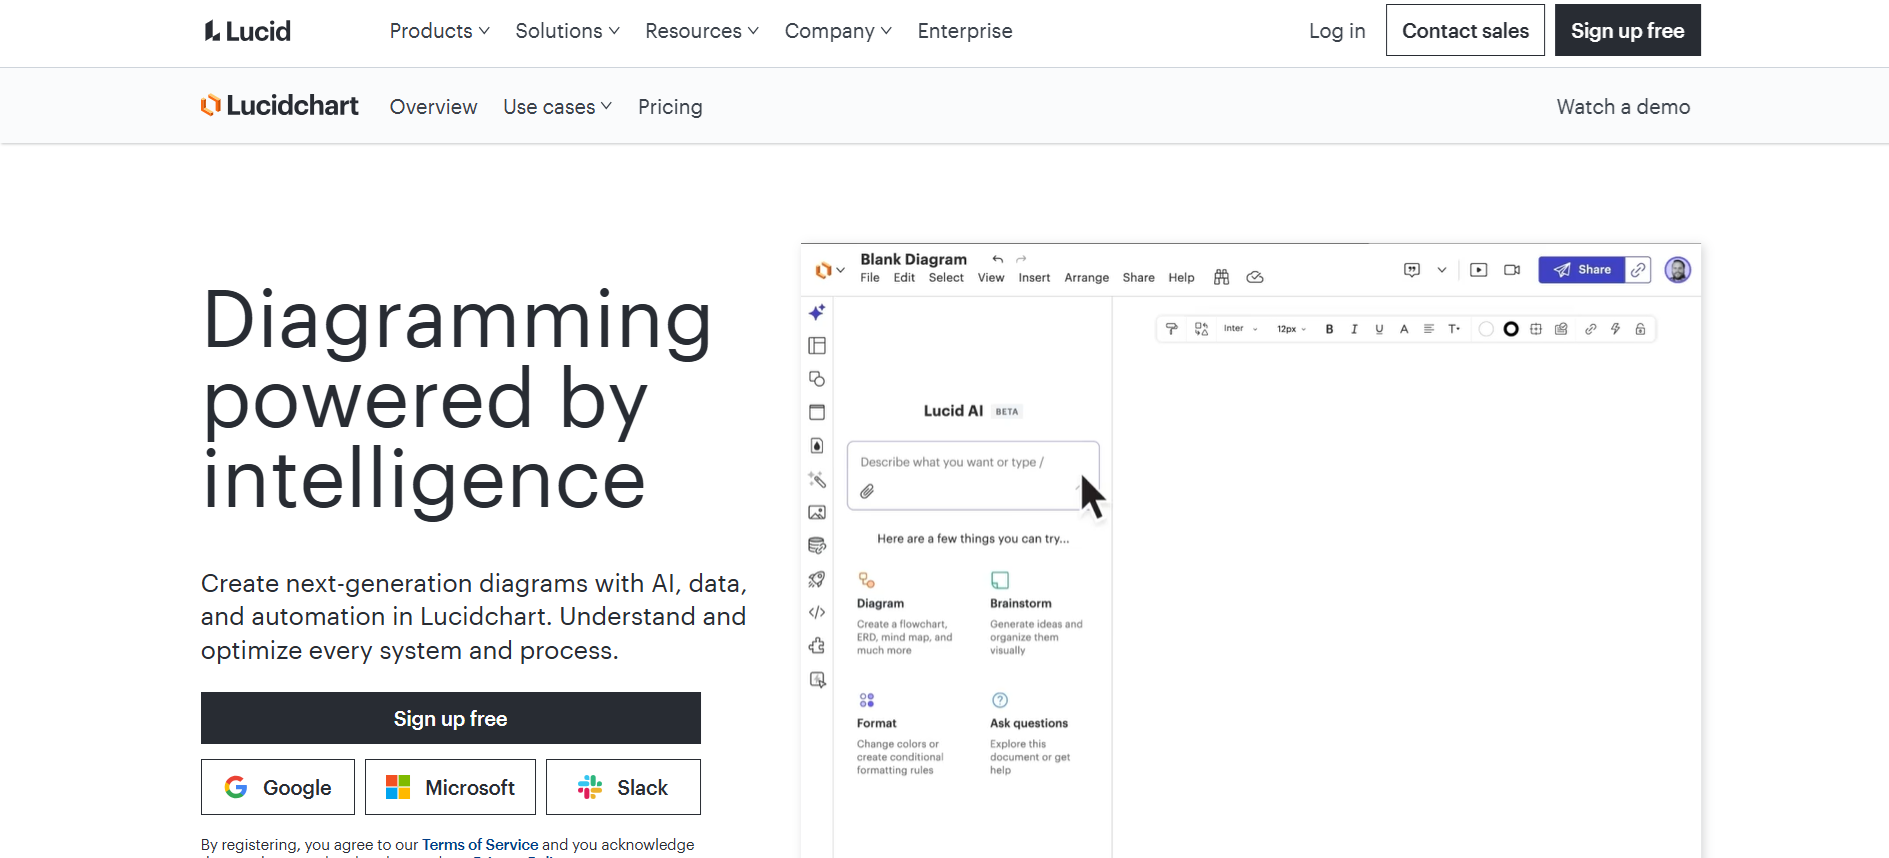Click the binoculars find icon
Image resolution: width=1889 pixels, height=858 pixels.
pyautogui.click(x=1221, y=277)
